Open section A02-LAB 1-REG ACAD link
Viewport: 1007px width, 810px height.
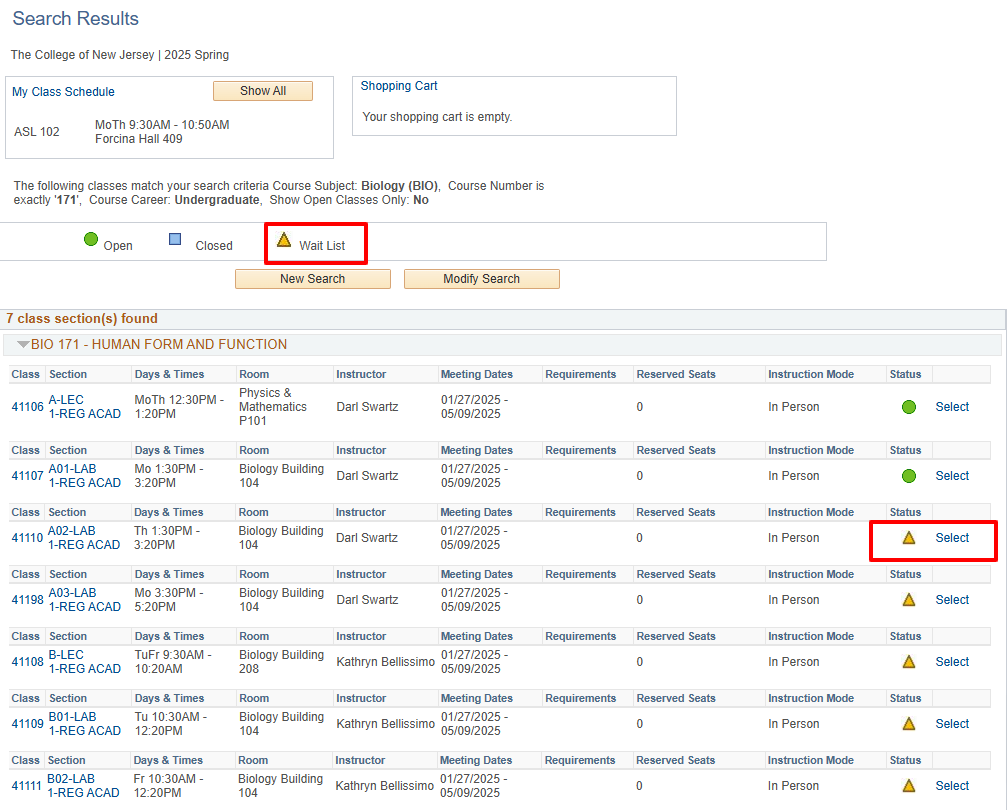click(84, 538)
